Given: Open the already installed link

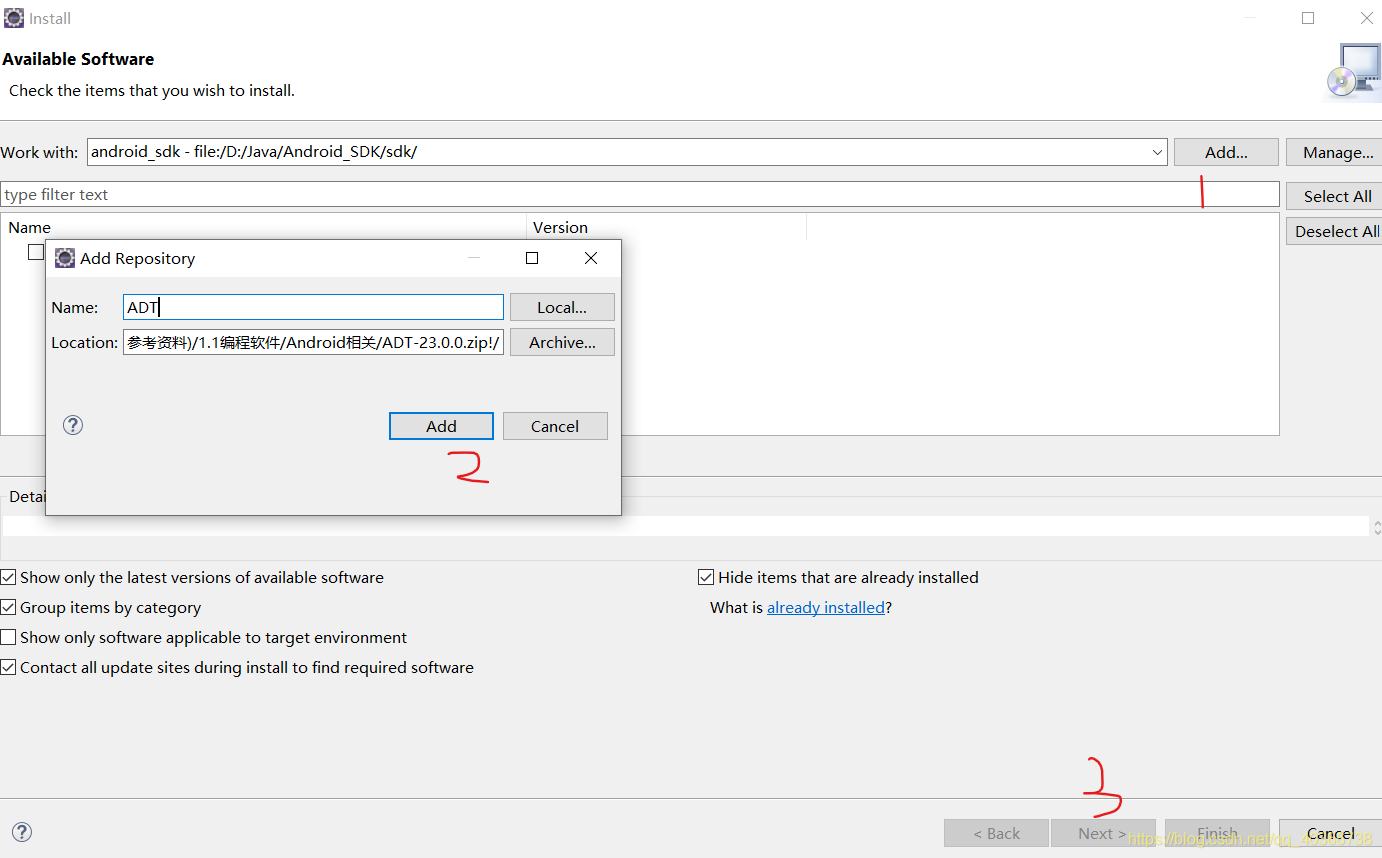Looking at the screenshot, I should pyautogui.click(x=826, y=607).
